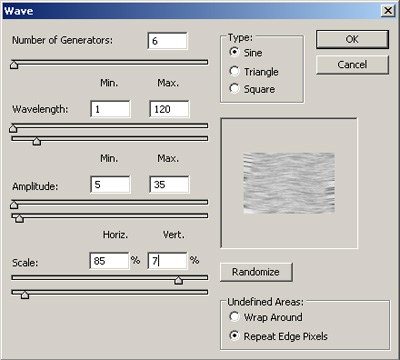The width and height of the screenshot is (400, 360).
Task: Click the vertical Scale slider handle
Action: (25, 294)
